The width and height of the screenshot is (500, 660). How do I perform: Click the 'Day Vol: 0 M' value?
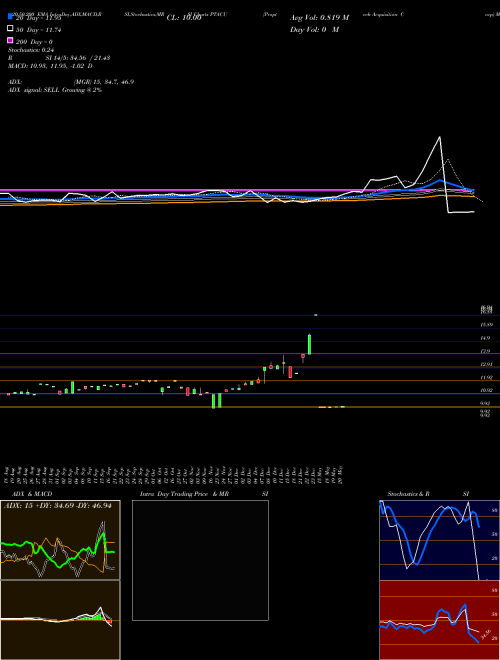pyautogui.click(x=314, y=29)
